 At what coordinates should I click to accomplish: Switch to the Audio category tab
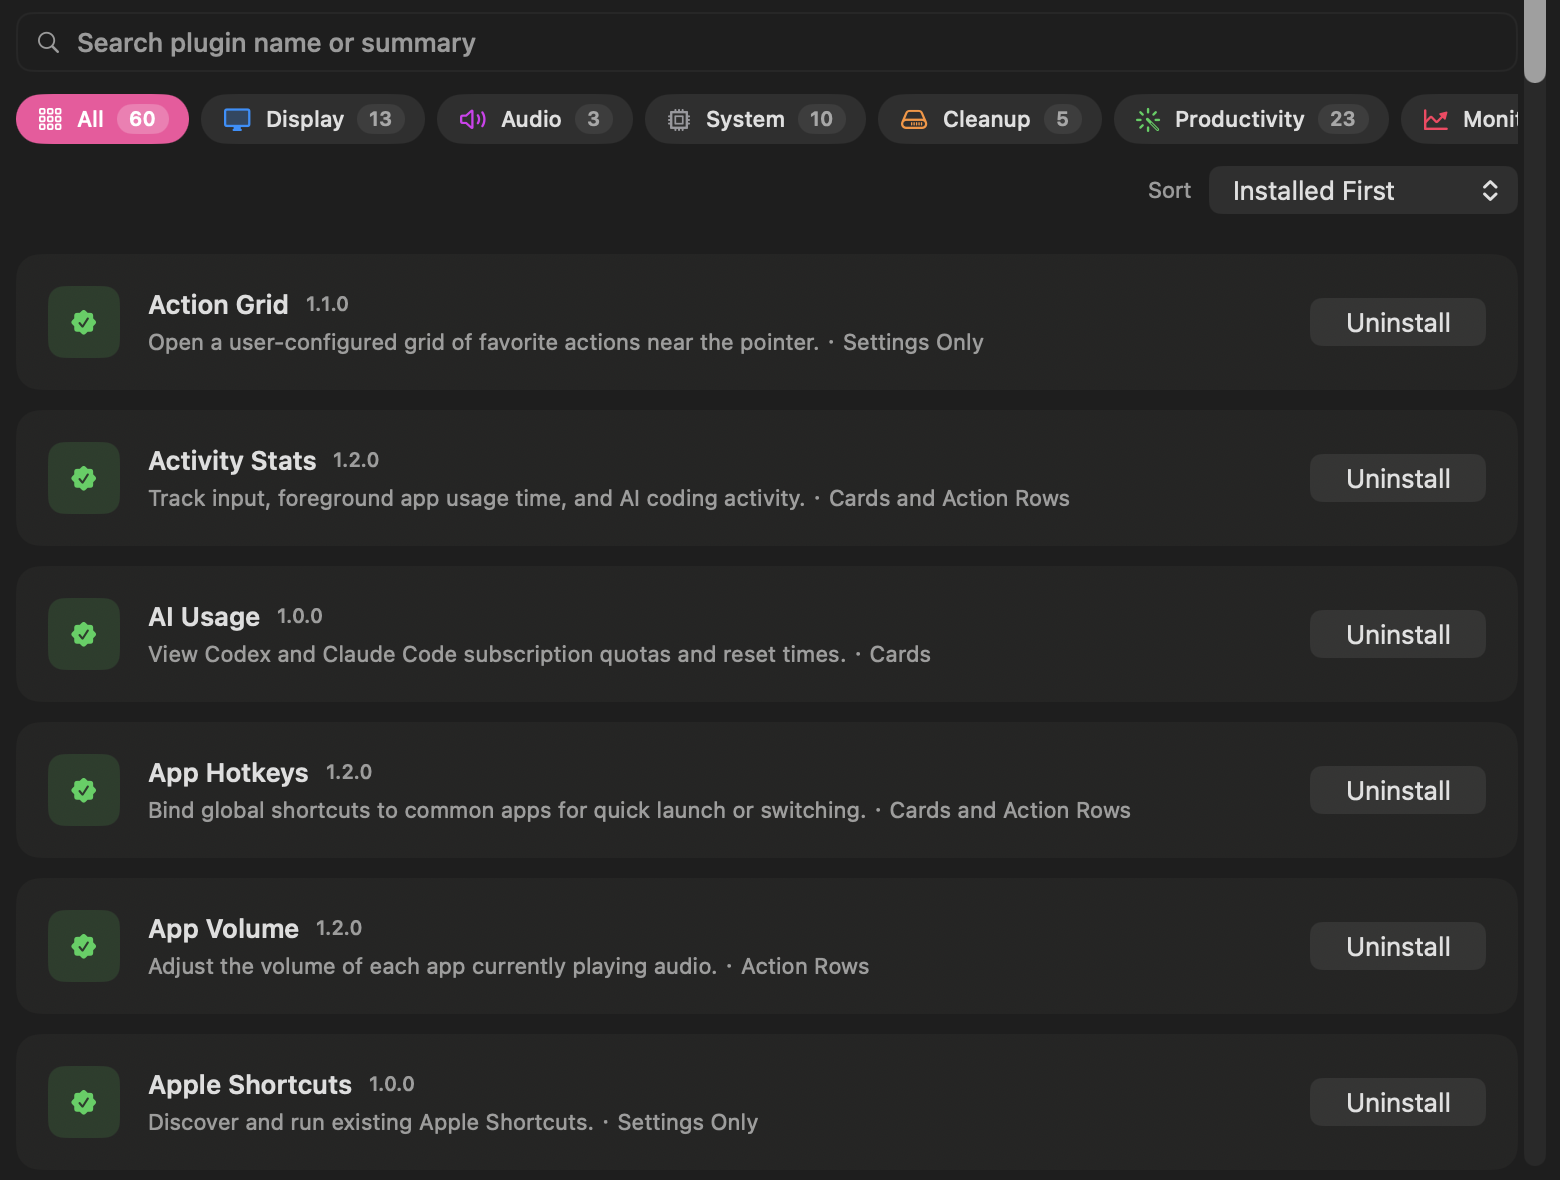[535, 119]
